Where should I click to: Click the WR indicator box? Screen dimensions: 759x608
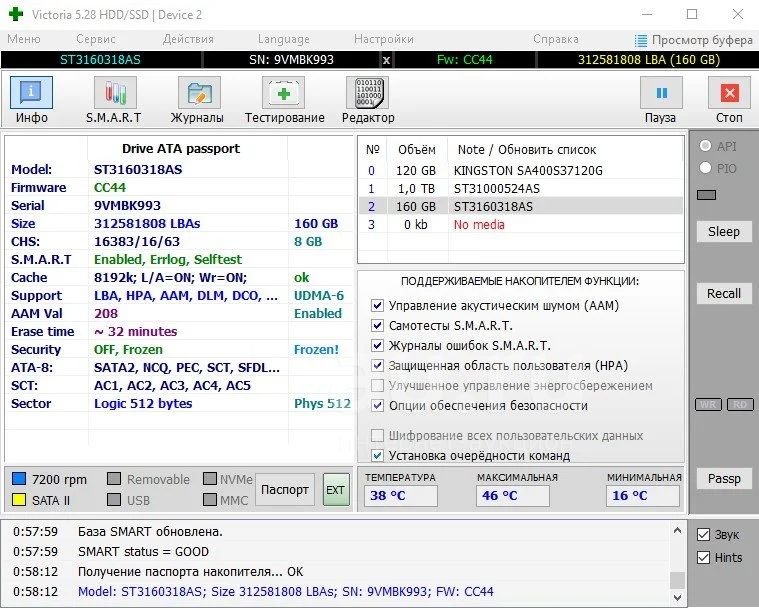pos(708,405)
